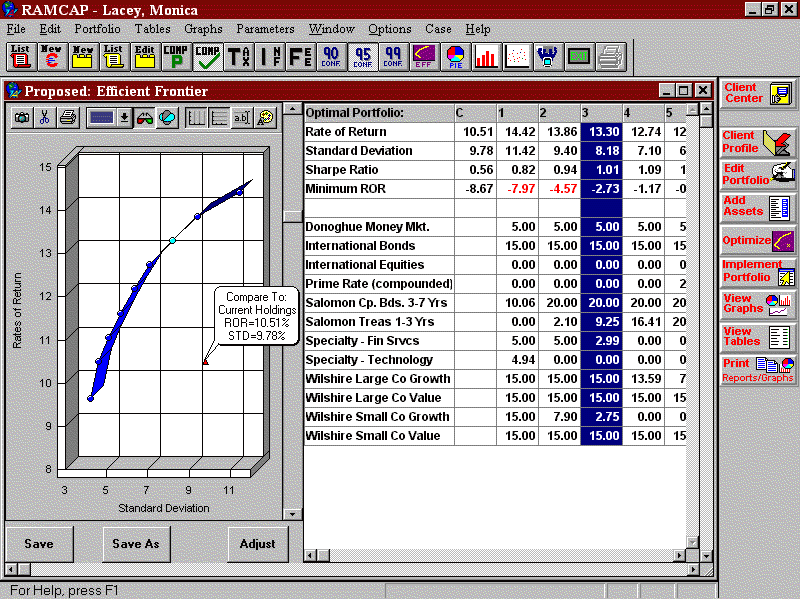The image size is (800, 600).
Task: Click the EFF efficient frontier toolbar icon
Action: coord(423,56)
